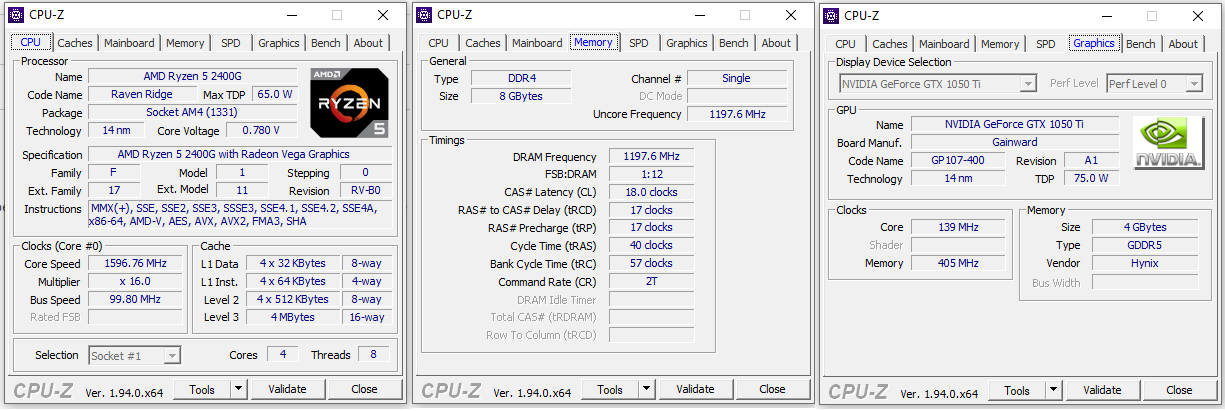Click the 0.780 V core voltage value
The width and height of the screenshot is (1225, 411).
click(x=262, y=130)
